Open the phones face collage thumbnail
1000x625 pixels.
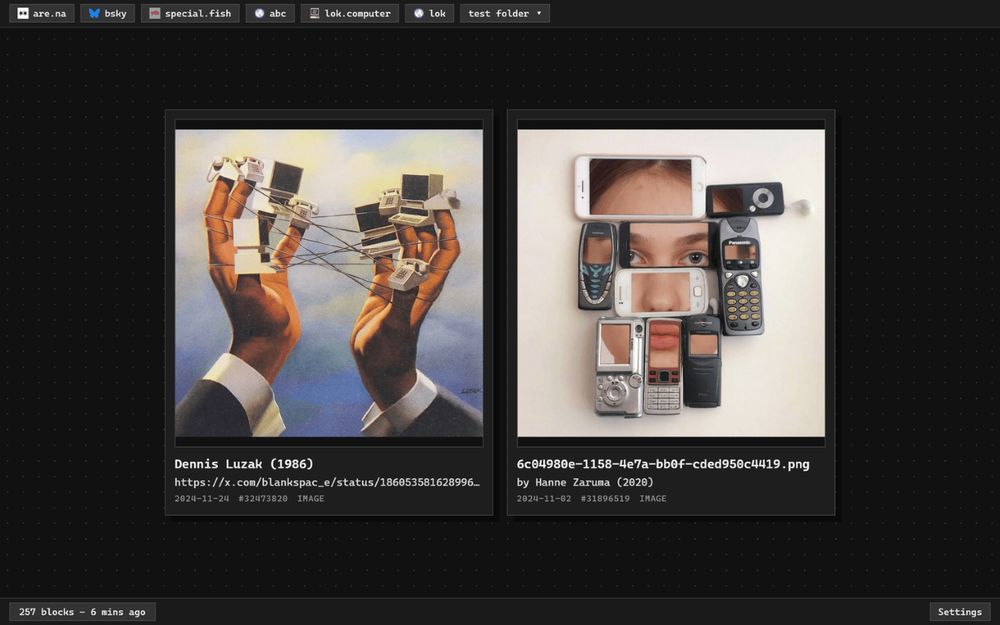tap(671, 283)
